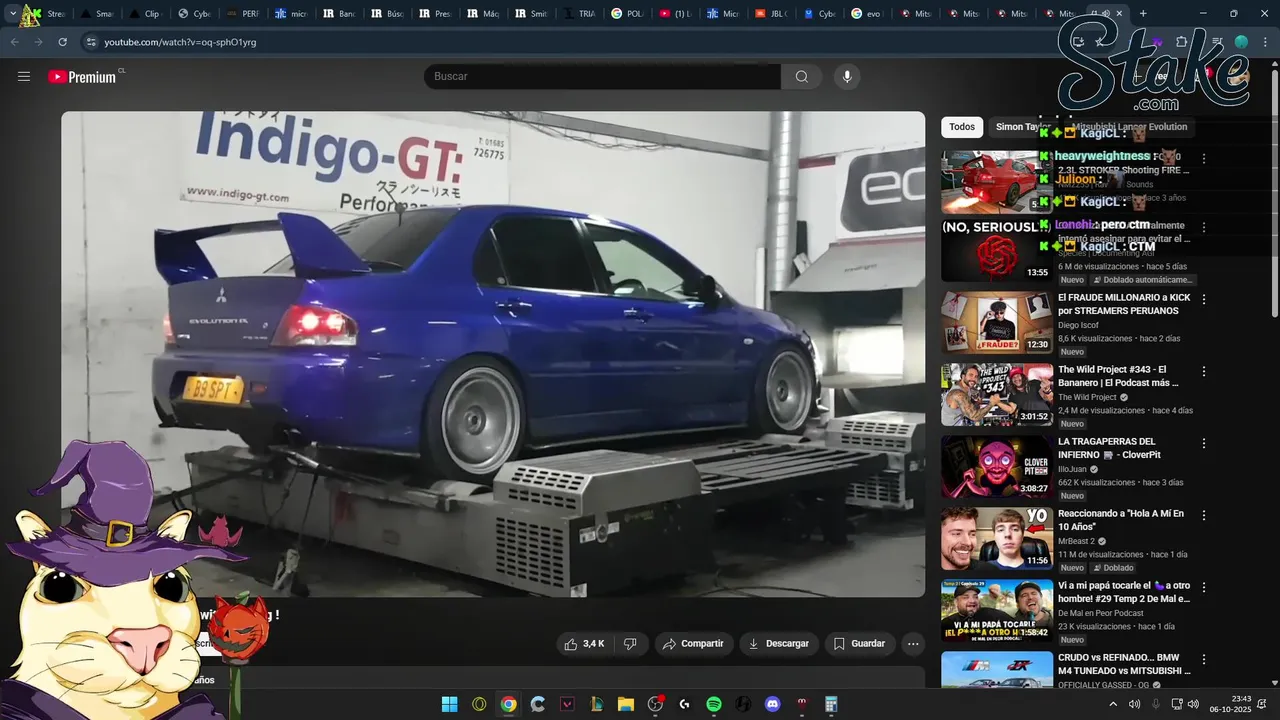The width and height of the screenshot is (1280, 720).
Task: Launch Spotify from the taskbar
Action: [x=714, y=704]
